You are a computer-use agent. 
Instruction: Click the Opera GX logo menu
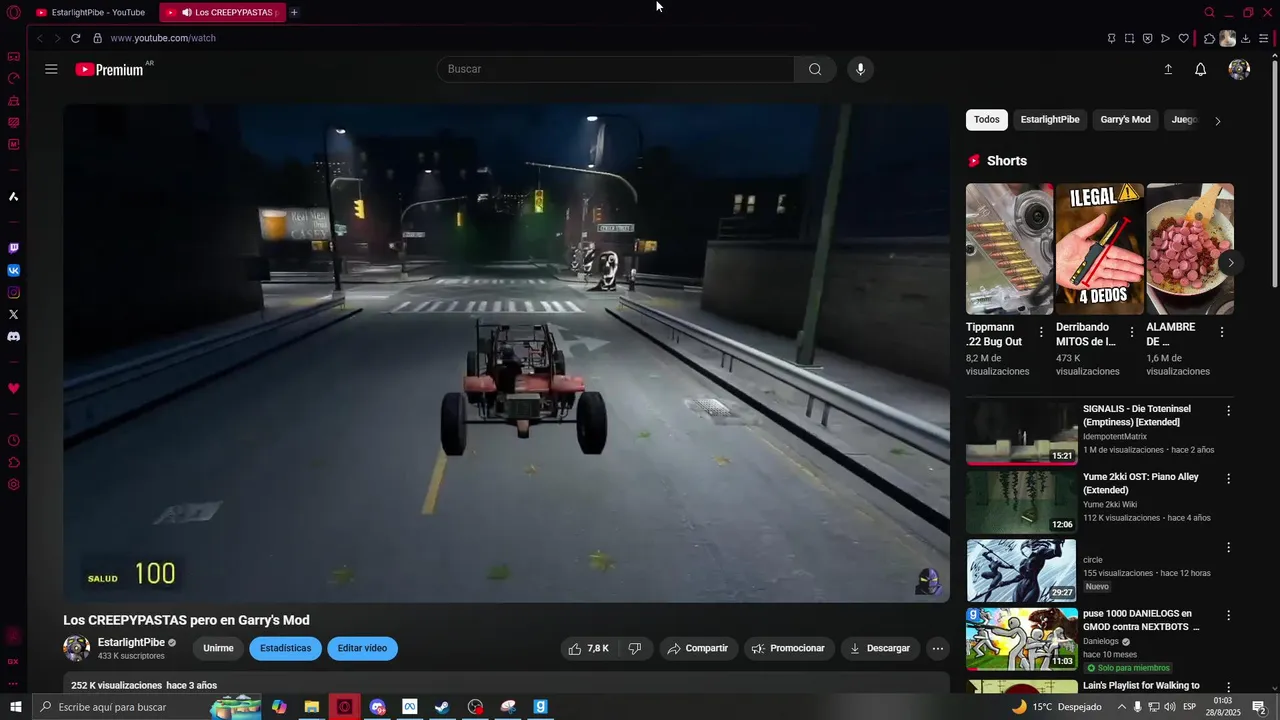[13, 12]
